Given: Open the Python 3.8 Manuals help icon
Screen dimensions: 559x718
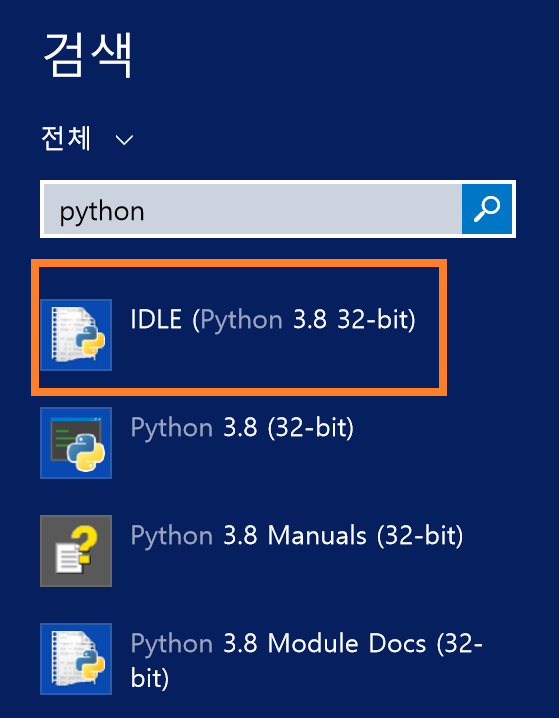Looking at the screenshot, I should (76, 551).
